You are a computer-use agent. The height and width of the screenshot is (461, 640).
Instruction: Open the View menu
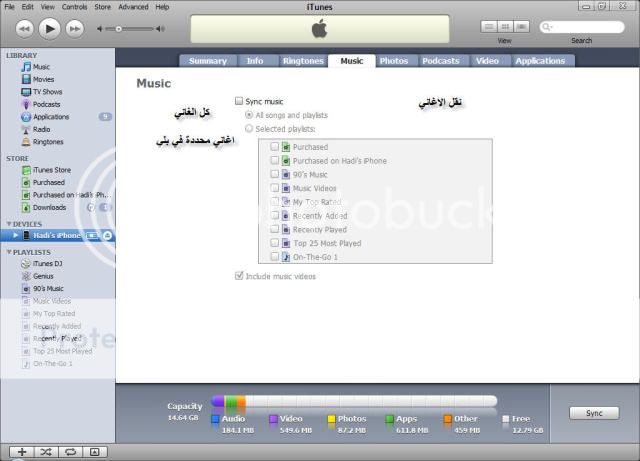[x=47, y=7]
